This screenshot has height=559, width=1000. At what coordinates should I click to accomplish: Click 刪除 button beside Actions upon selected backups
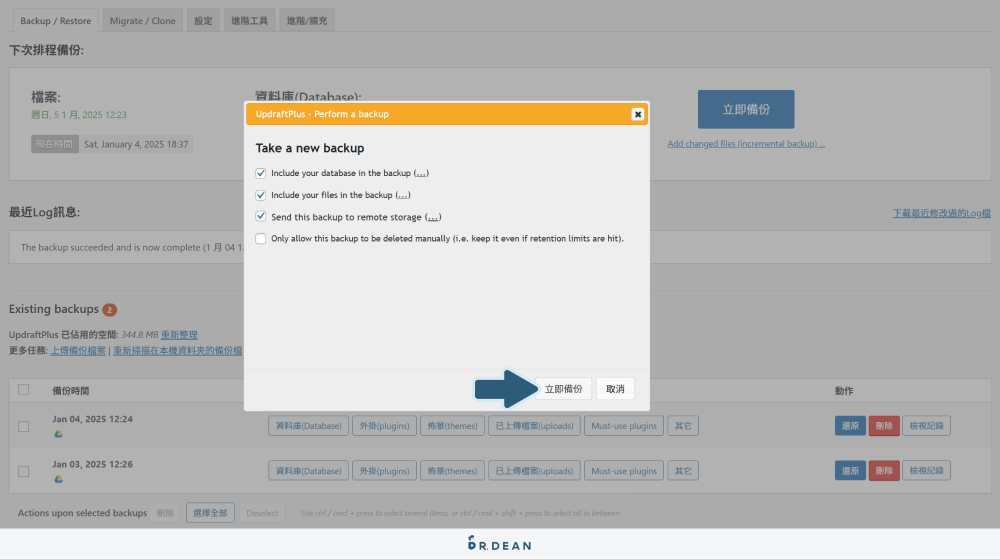[165, 513]
